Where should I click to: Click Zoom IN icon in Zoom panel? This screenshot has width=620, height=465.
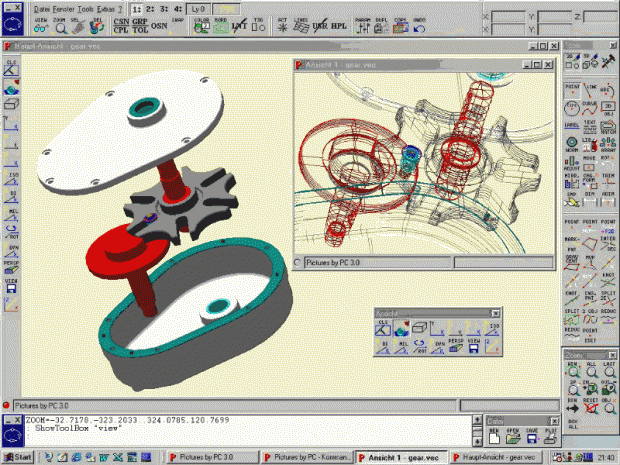pos(591,388)
